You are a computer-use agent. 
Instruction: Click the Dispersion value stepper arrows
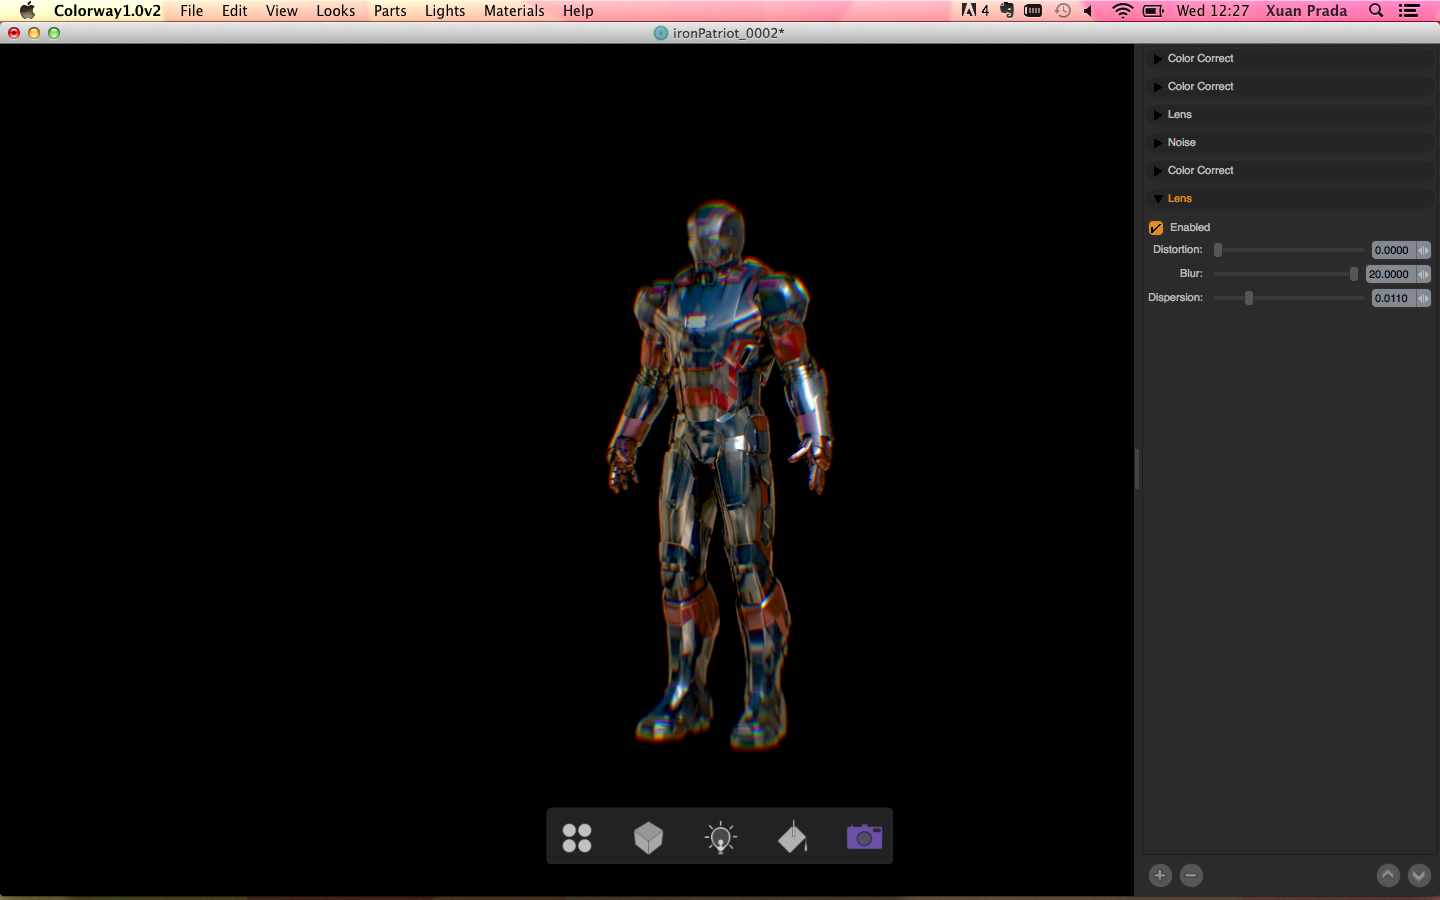coord(1424,298)
